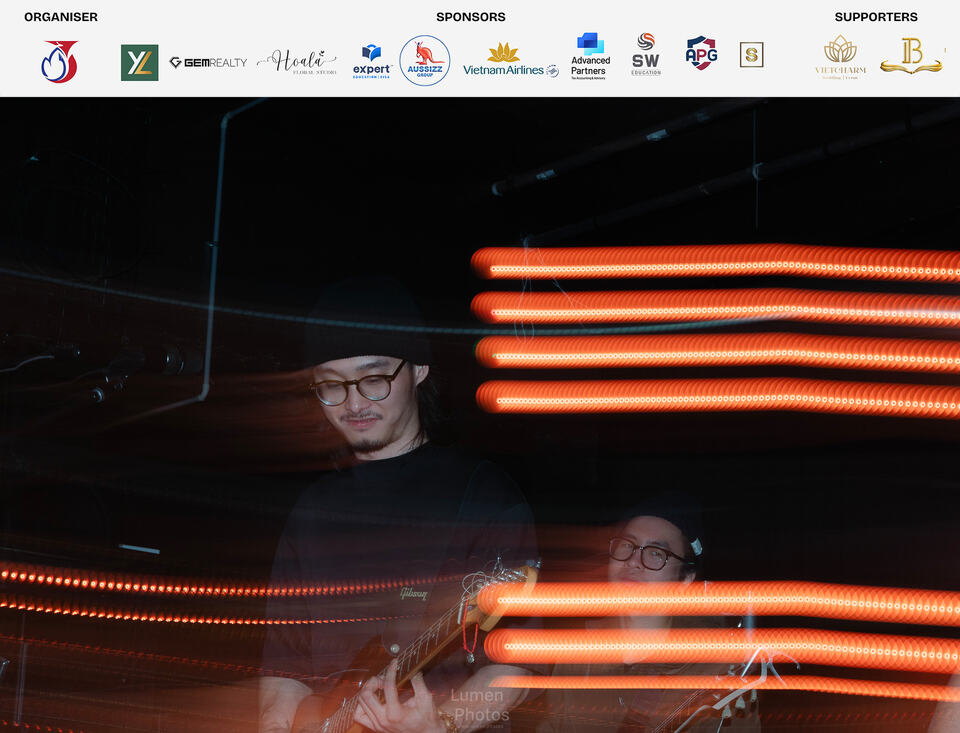Viewport: 960px width, 733px height.
Task: Open the Vietcharm supporter logo
Action: coord(840,57)
